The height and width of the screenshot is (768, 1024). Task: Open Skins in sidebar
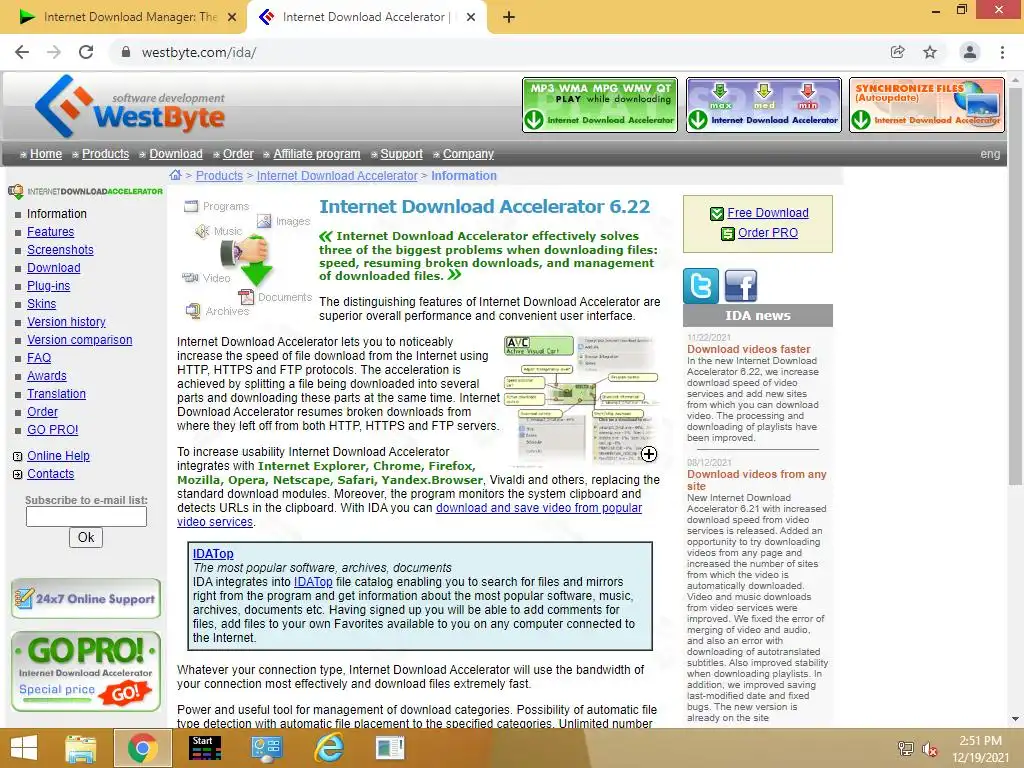click(41, 304)
